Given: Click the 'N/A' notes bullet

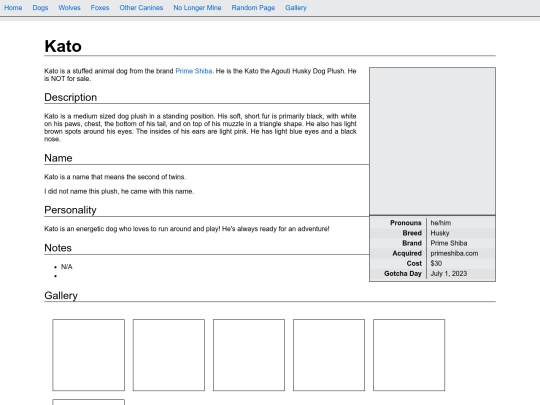Looking at the screenshot, I should coord(66,267).
